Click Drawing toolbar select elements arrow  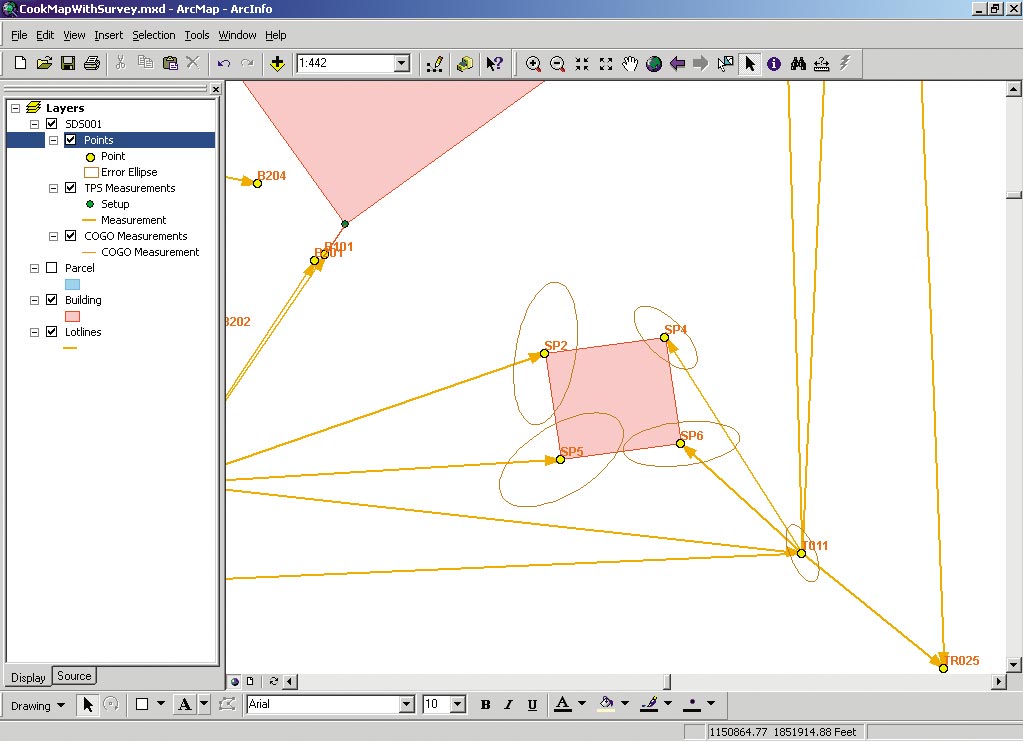[88, 704]
